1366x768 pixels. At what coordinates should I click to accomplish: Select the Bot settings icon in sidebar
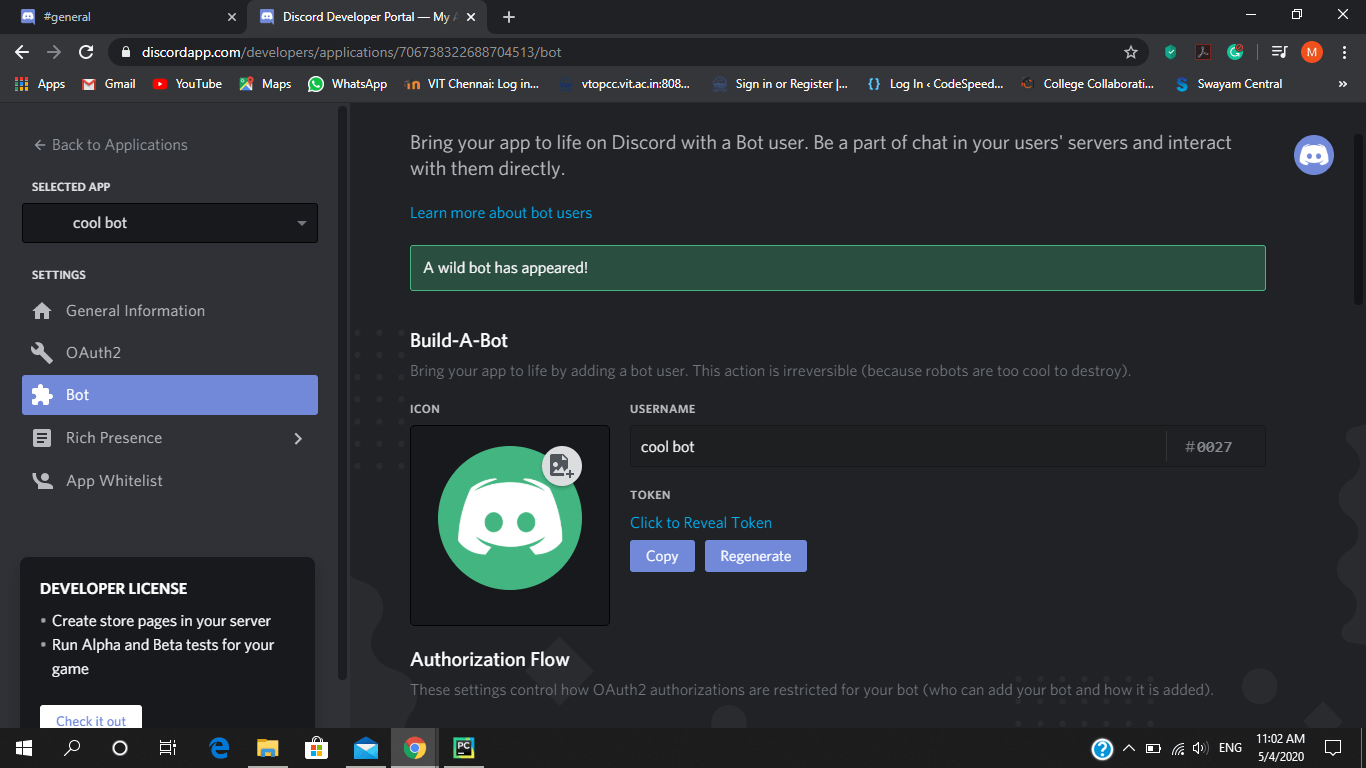pos(43,394)
